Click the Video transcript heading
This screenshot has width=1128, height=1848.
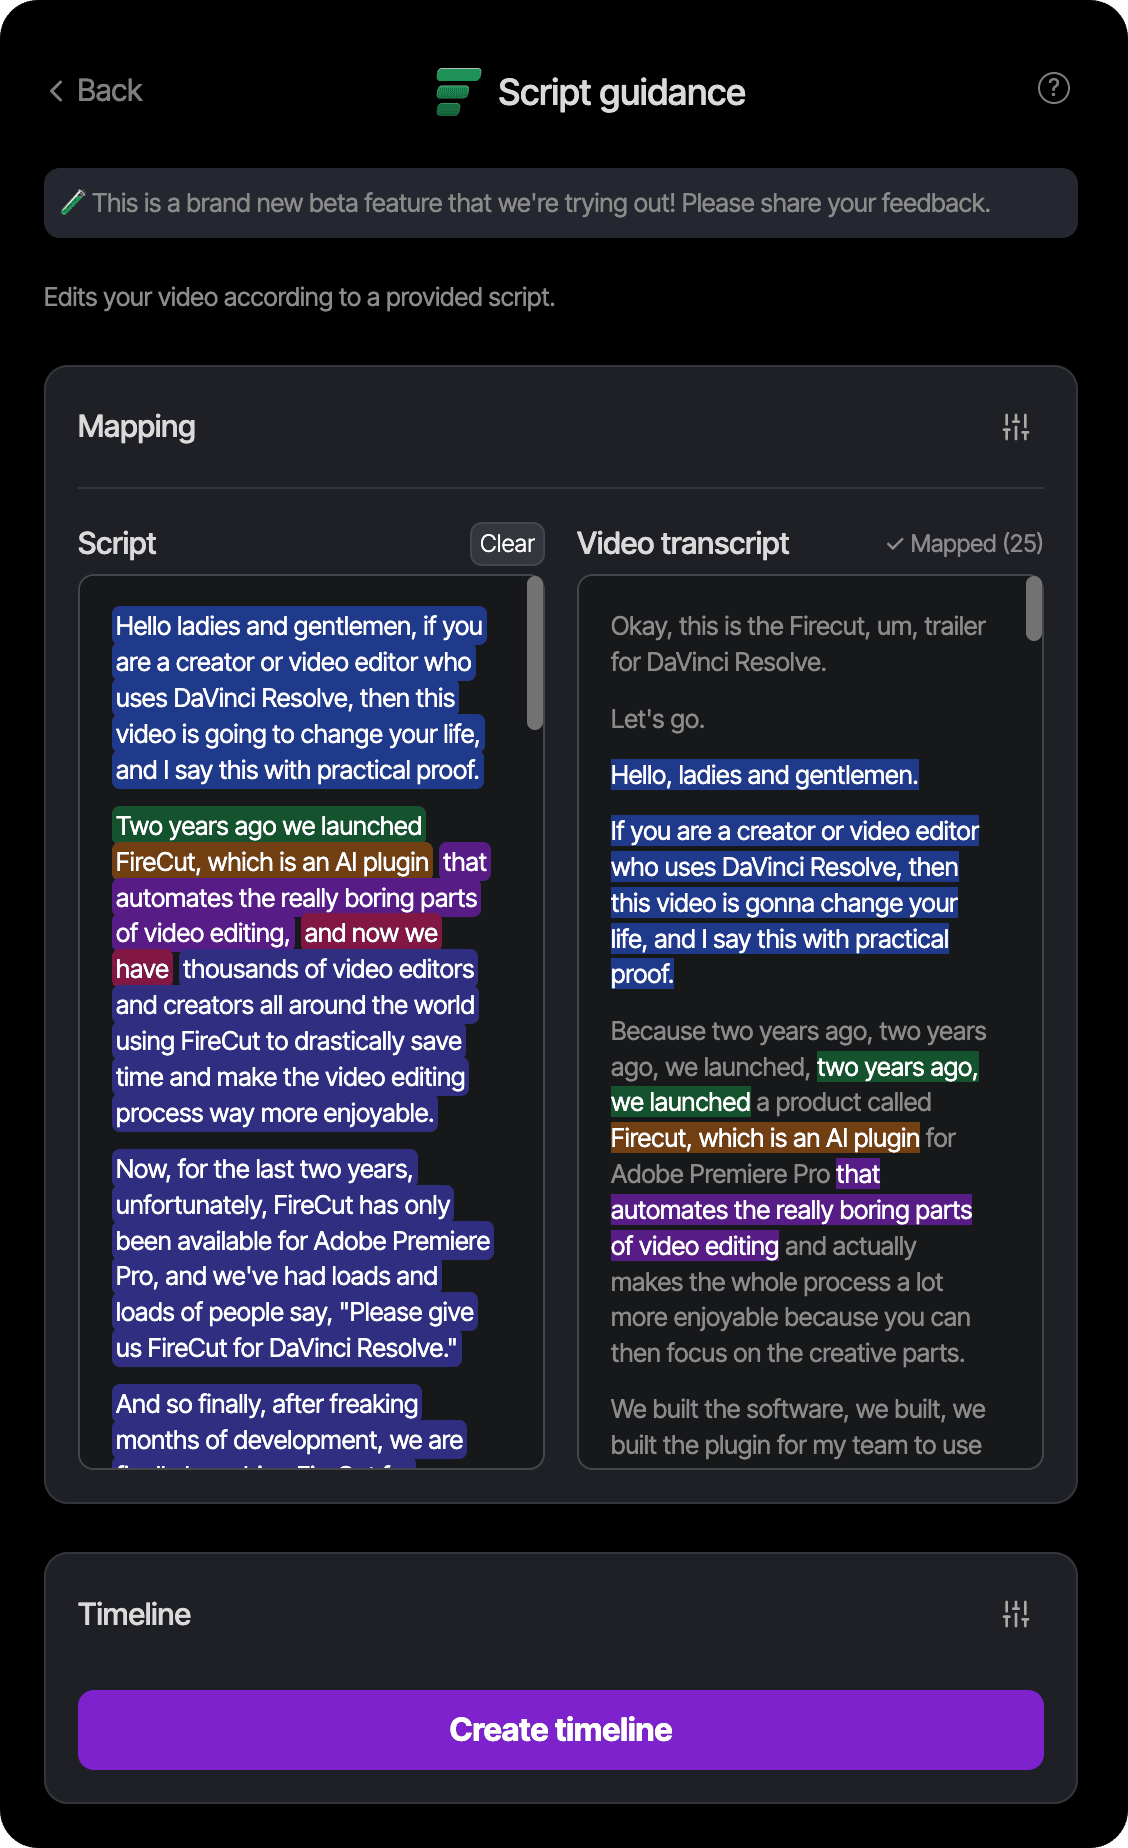[x=683, y=544]
